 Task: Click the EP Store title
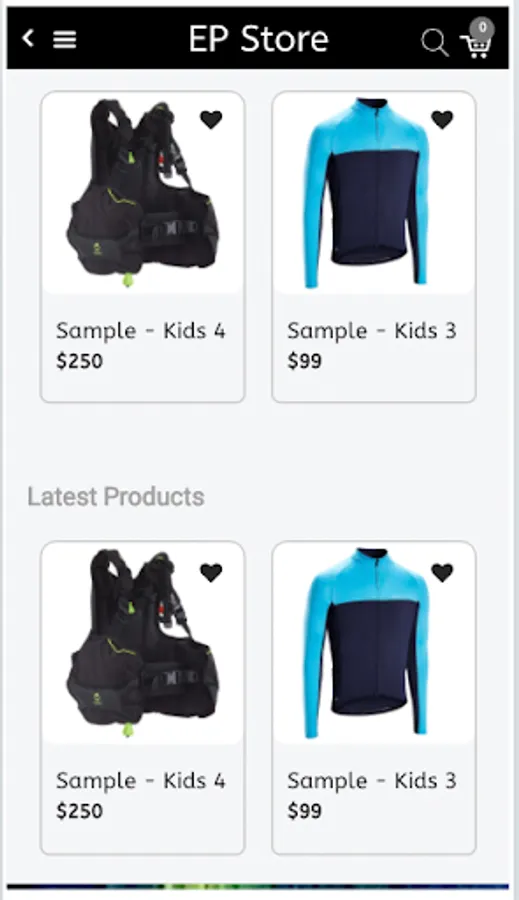click(x=259, y=39)
